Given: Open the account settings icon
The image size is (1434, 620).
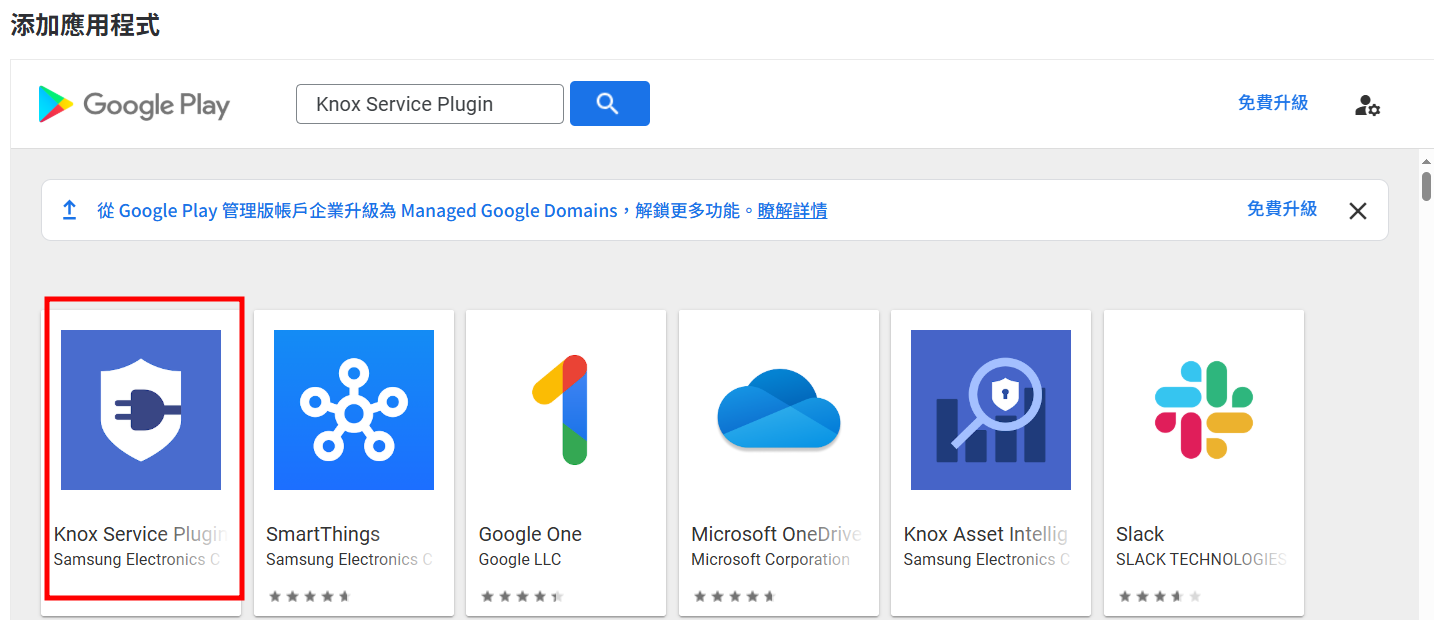Looking at the screenshot, I should pos(1367,104).
